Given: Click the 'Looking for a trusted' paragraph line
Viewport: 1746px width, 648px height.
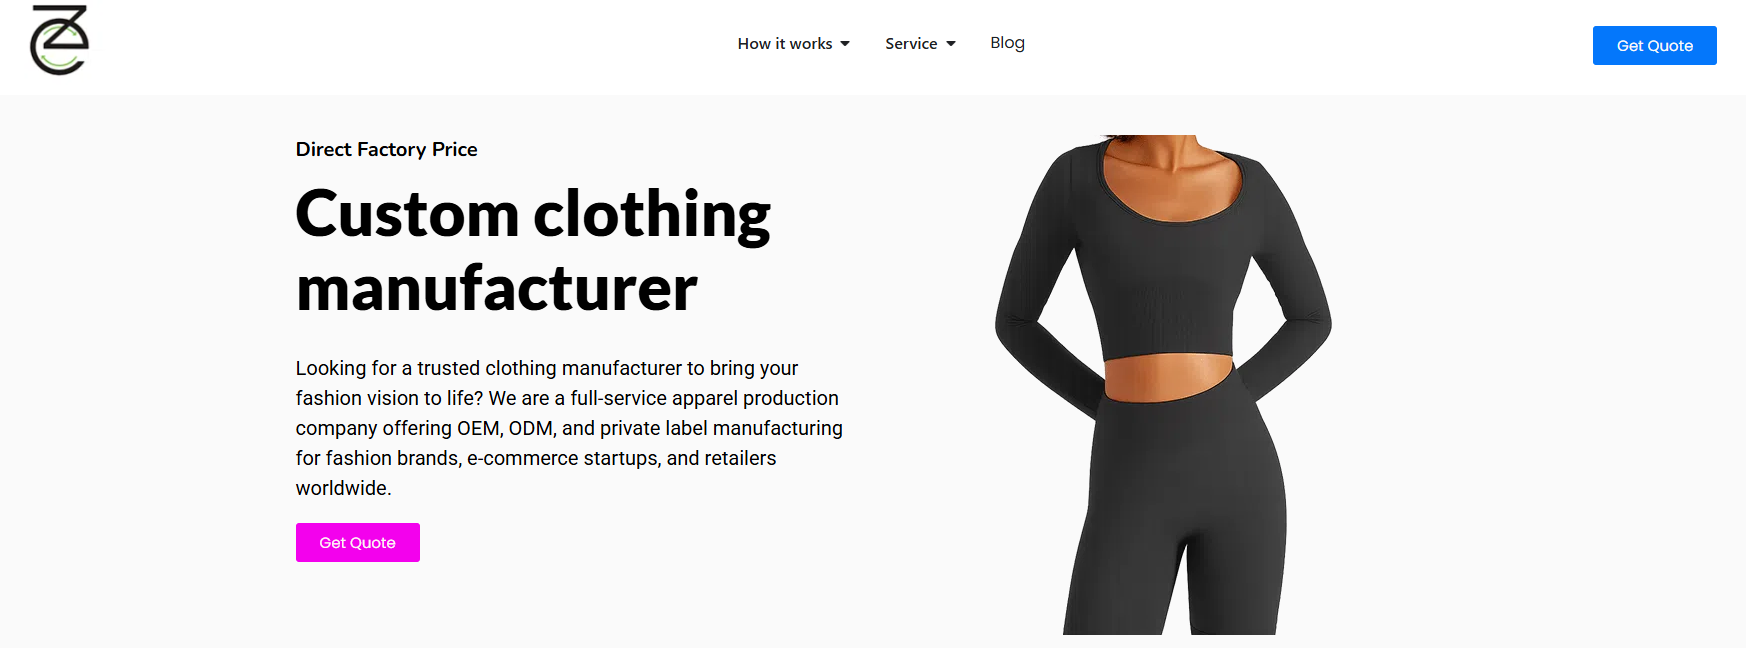Looking at the screenshot, I should pyautogui.click(x=547, y=368).
